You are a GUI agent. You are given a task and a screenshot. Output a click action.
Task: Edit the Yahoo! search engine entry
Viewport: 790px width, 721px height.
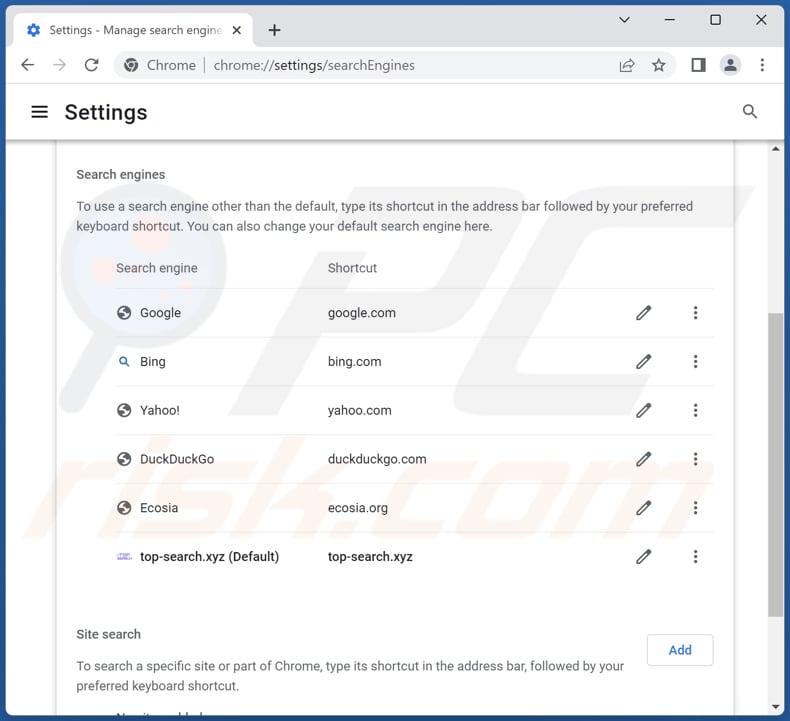coord(643,411)
